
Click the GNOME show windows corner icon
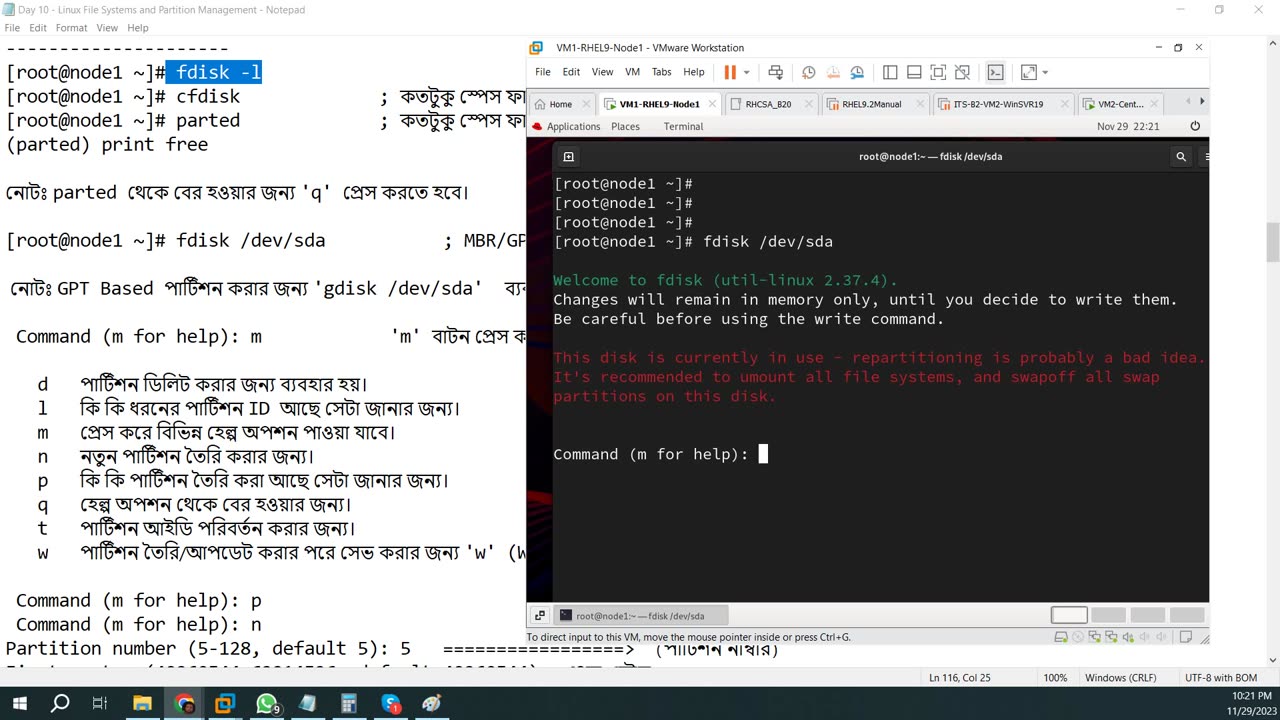click(x=539, y=616)
